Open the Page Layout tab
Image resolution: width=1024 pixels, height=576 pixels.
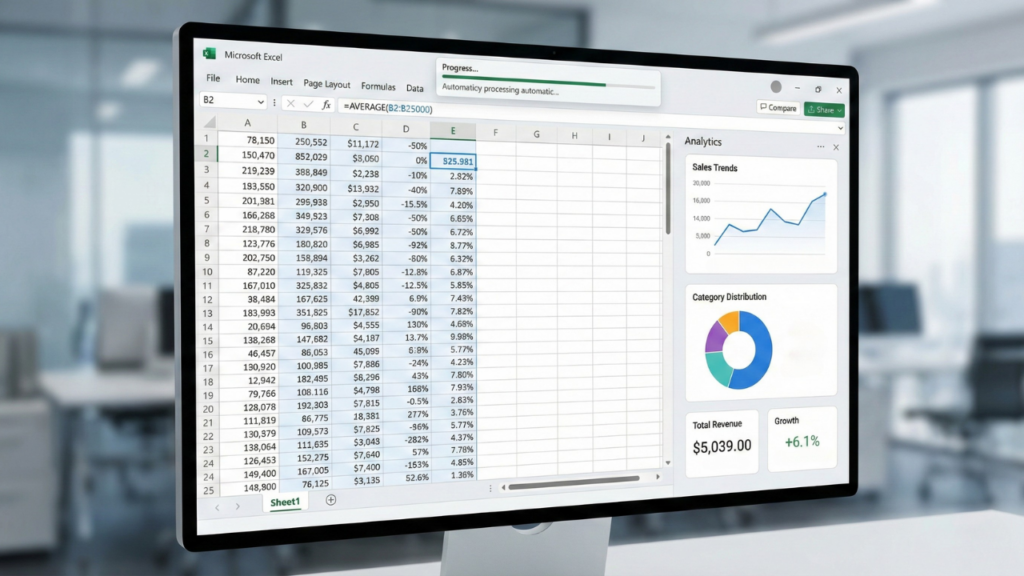[327, 85]
